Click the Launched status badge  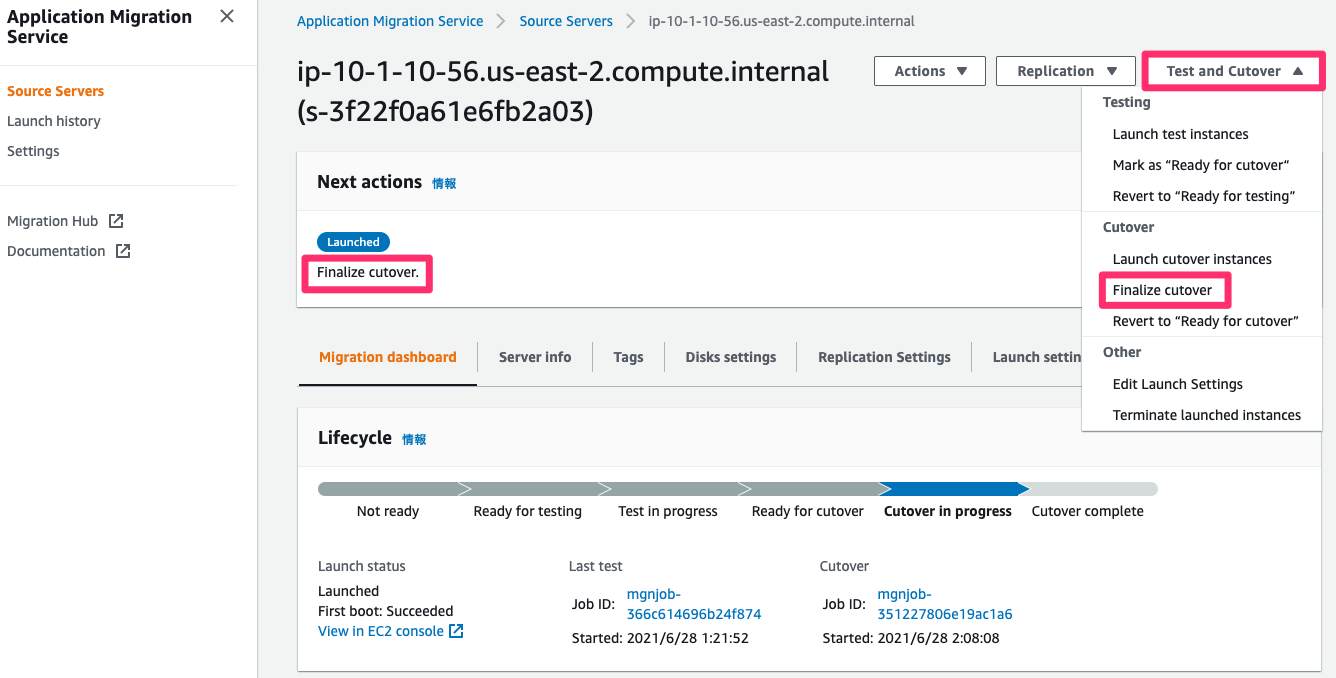(353, 242)
